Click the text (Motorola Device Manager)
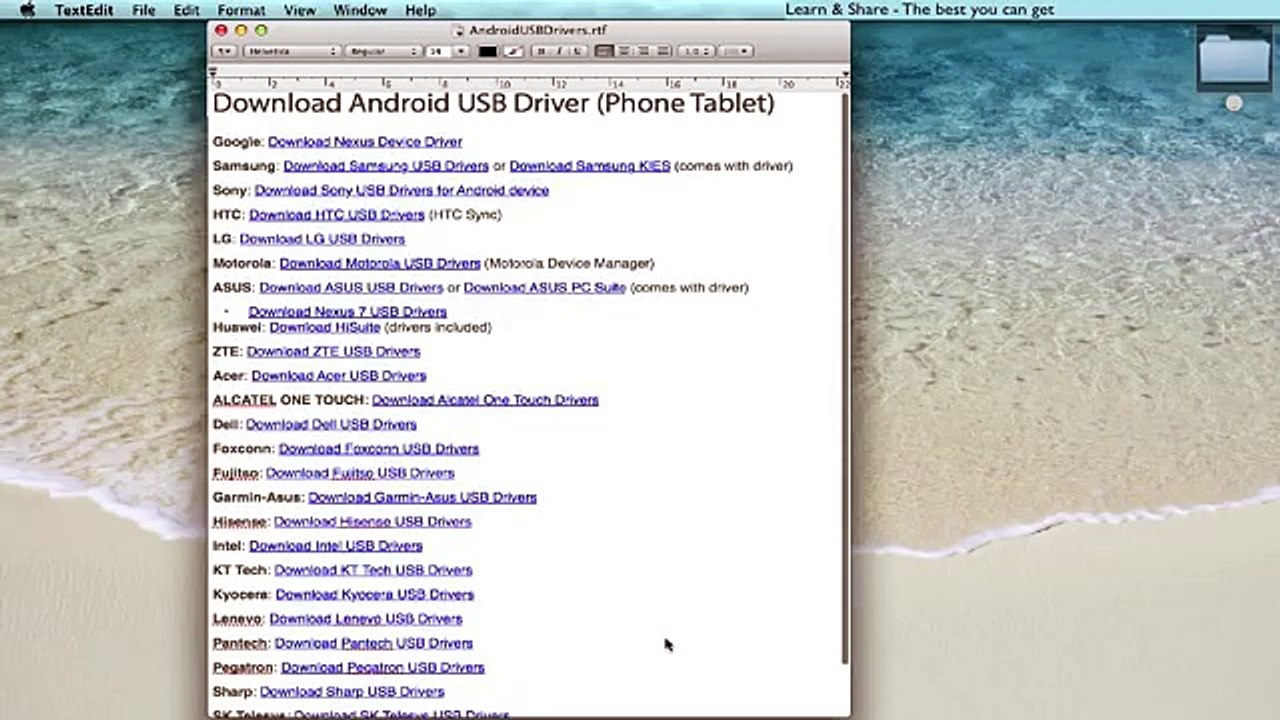Image resolution: width=1280 pixels, height=720 pixels. click(569, 263)
